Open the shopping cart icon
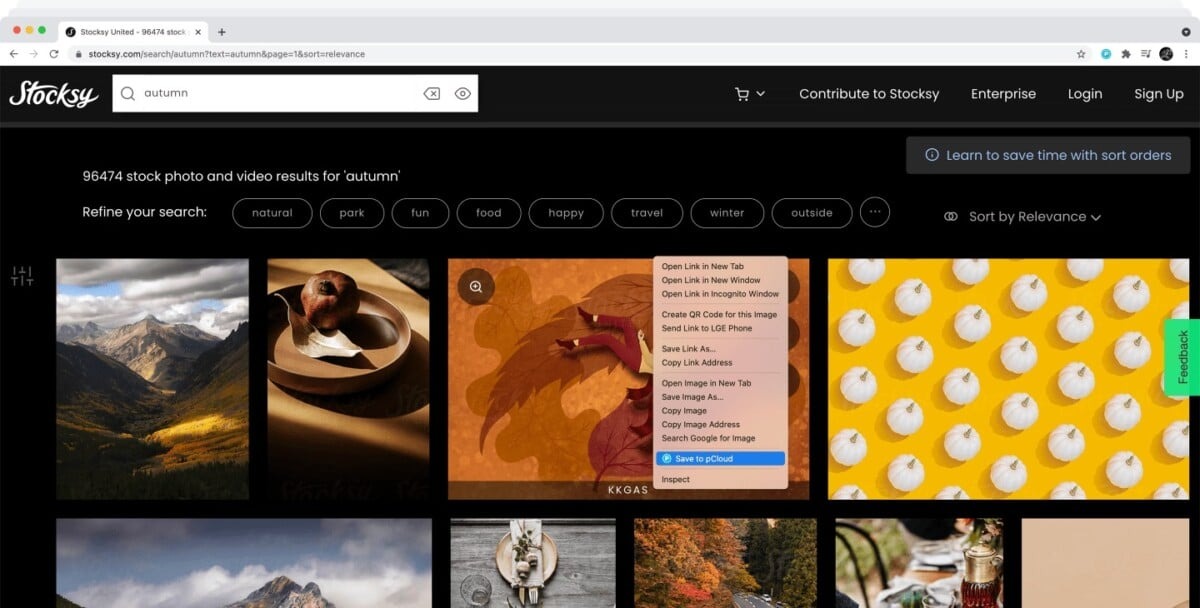The image size is (1200, 608). click(x=741, y=94)
